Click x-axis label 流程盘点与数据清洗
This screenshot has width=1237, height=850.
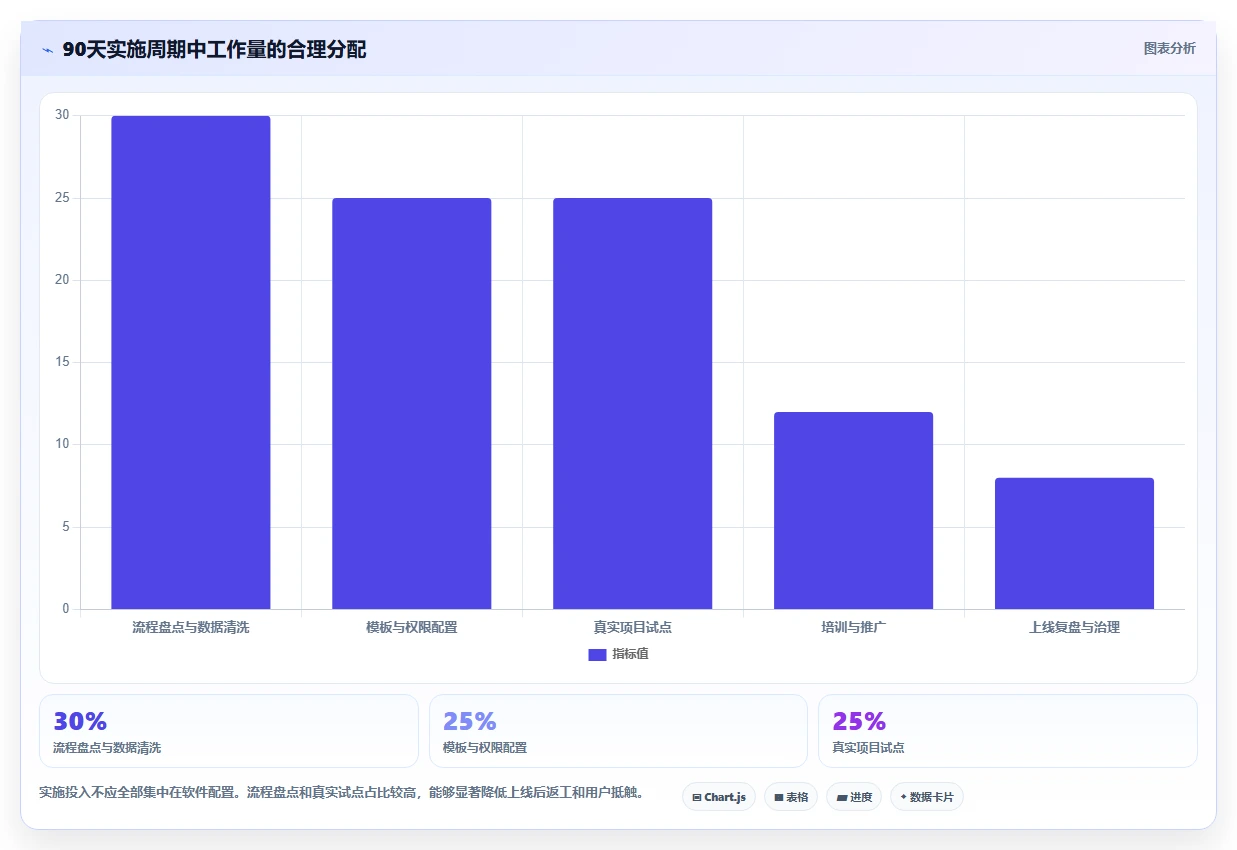click(x=190, y=628)
